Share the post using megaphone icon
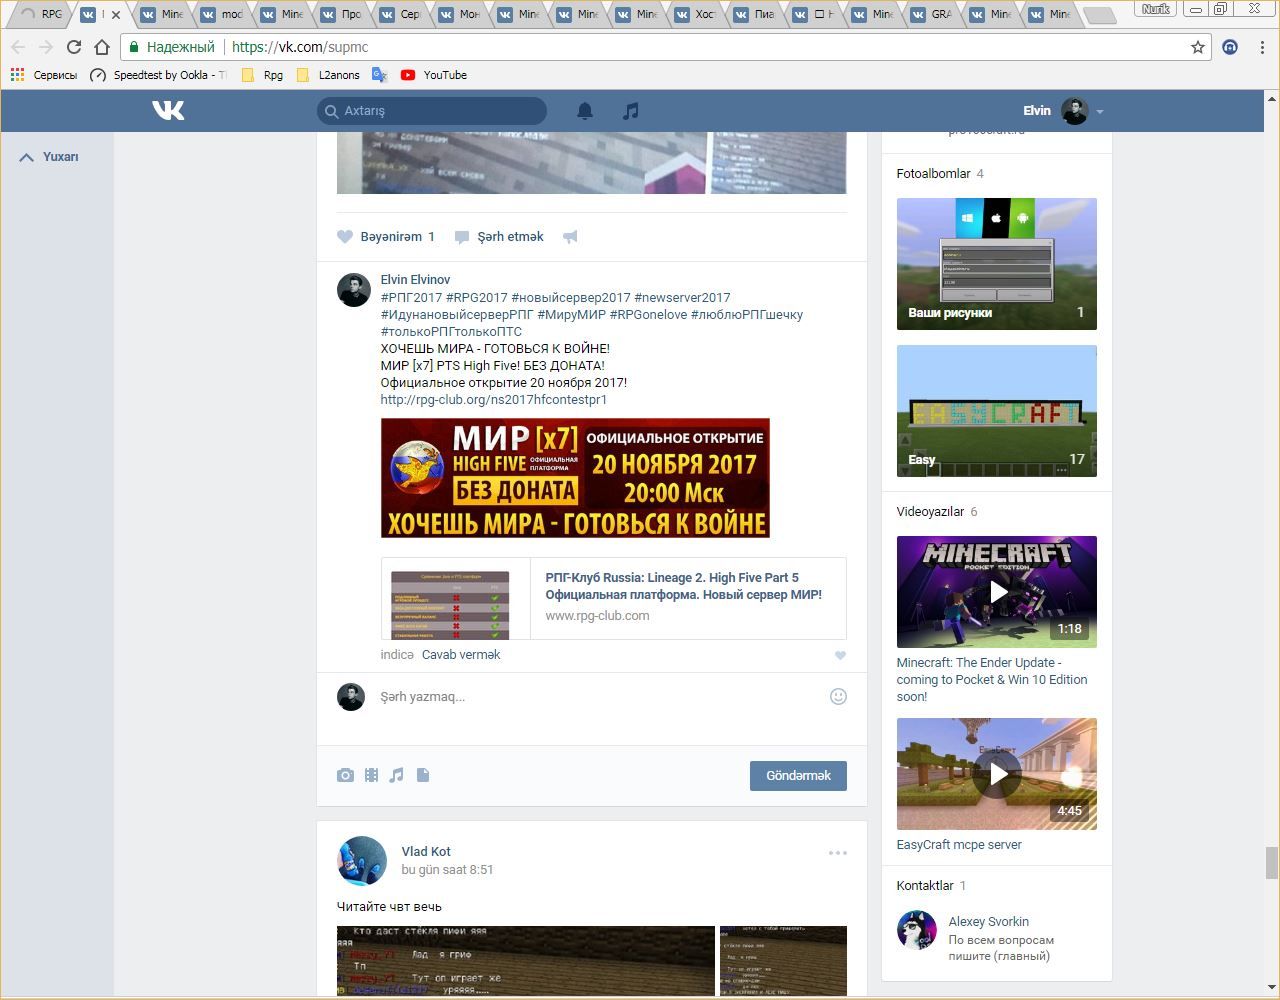Screen dimensions: 1280x1000 pyautogui.click(x=570, y=237)
